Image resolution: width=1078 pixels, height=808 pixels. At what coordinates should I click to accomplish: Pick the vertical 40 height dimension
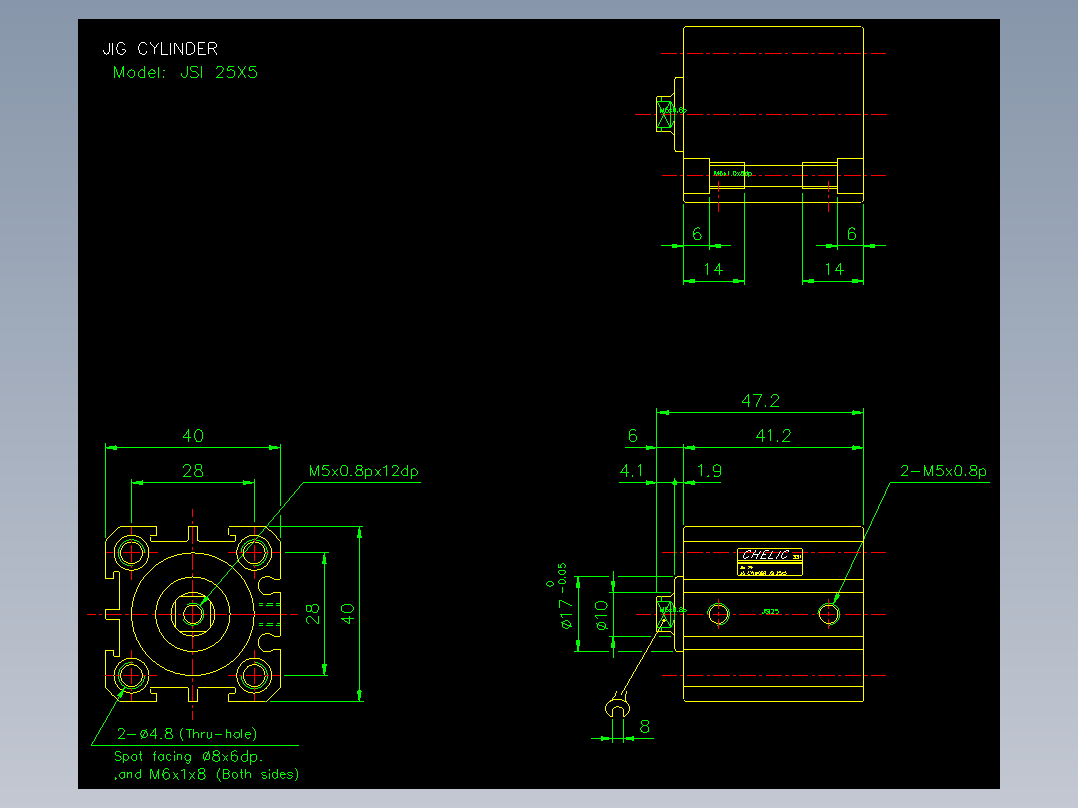point(347,613)
